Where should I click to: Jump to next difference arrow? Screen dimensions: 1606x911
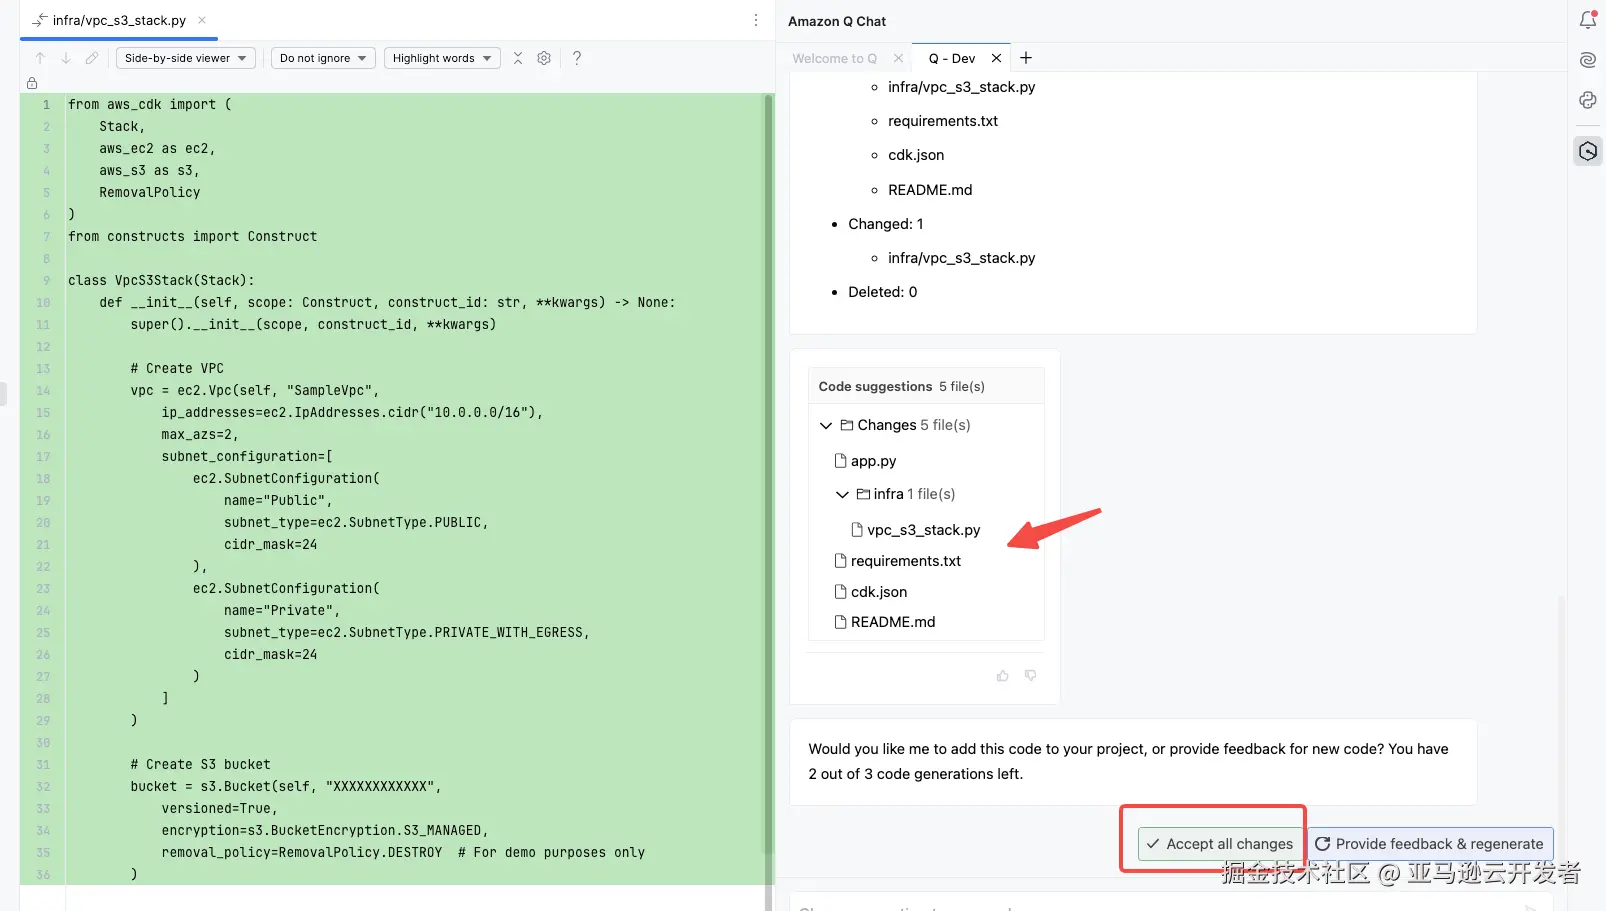(66, 58)
